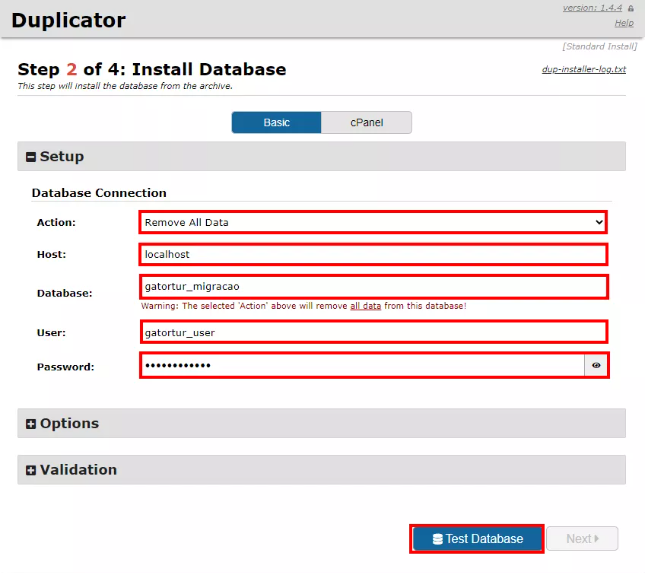The image size is (653, 573).
Task: Focus the Database field with gatortur_migracao
Action: (373, 286)
